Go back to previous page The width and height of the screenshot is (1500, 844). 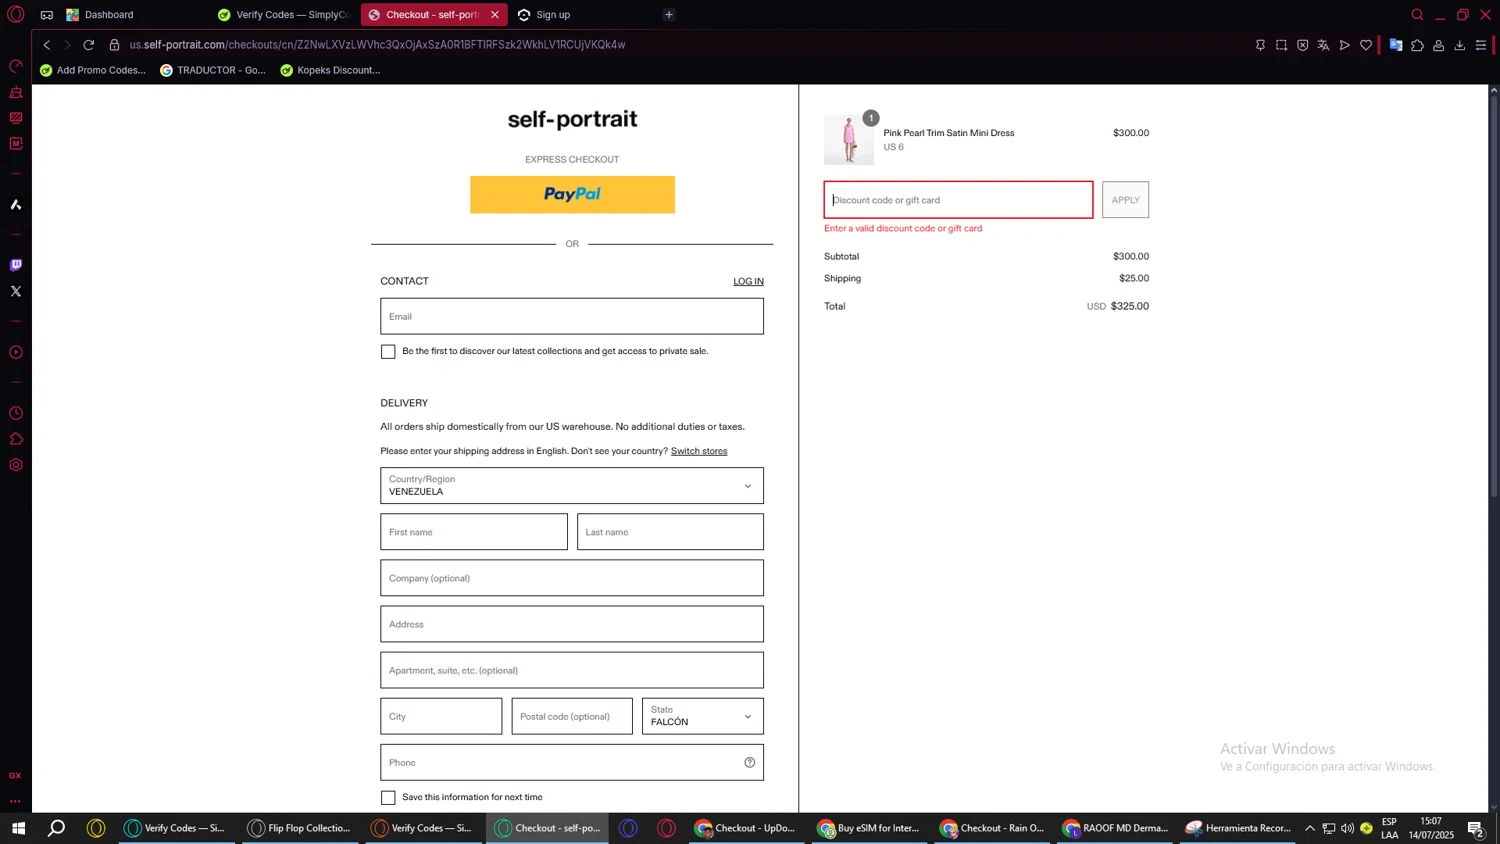click(x=46, y=45)
